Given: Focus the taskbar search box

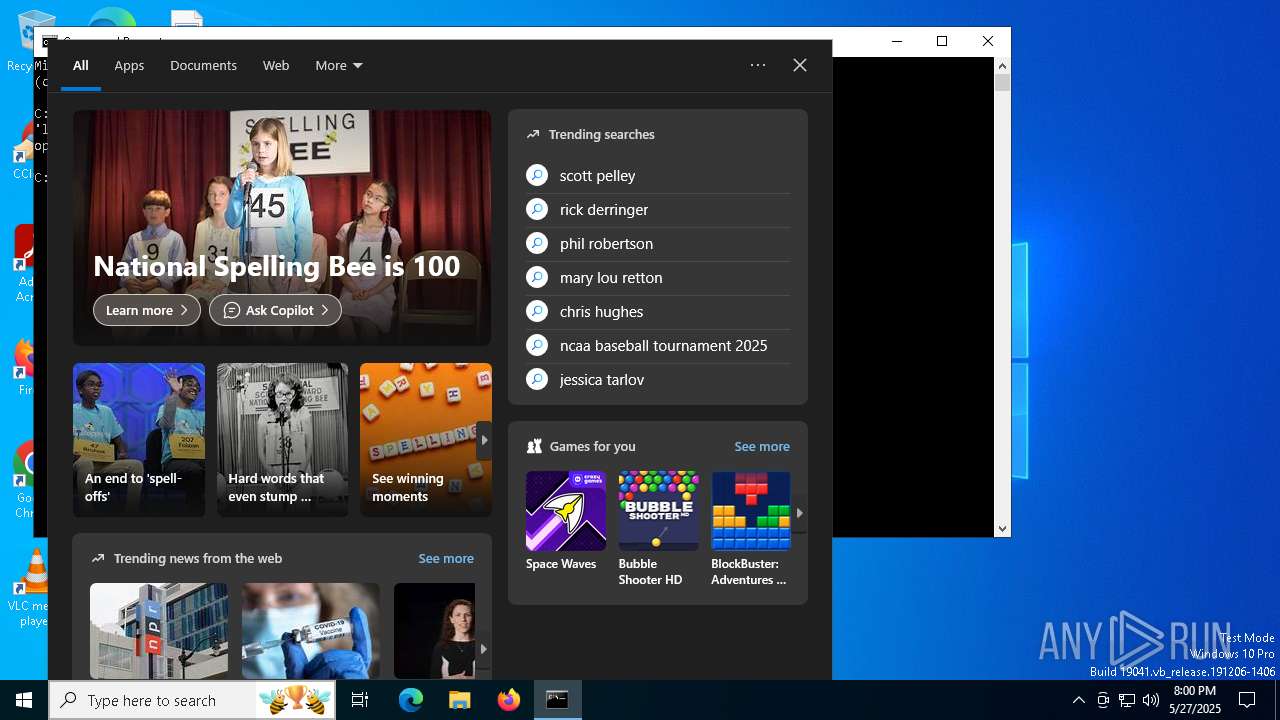Looking at the screenshot, I should 194,700.
